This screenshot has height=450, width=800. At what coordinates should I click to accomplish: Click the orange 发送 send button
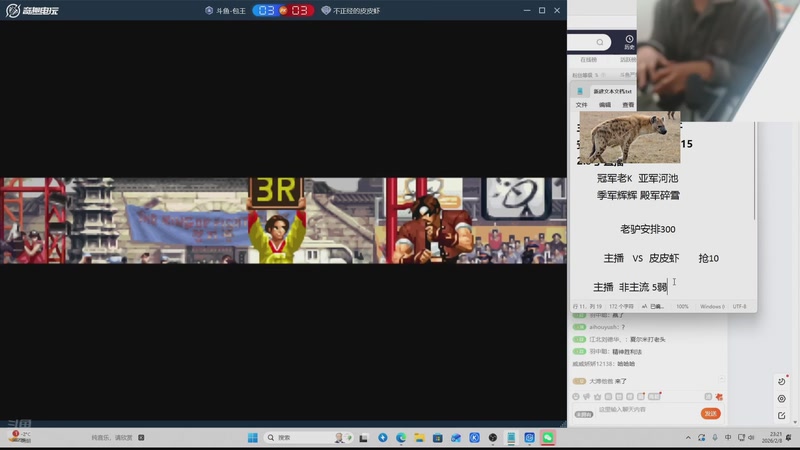[x=711, y=413]
